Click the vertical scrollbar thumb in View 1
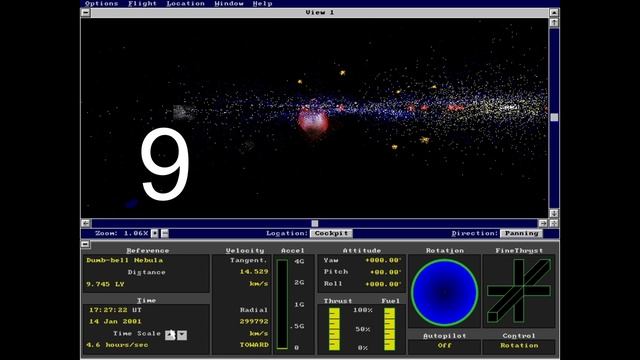Screen dimensions: 640x360 [x=554, y=118]
